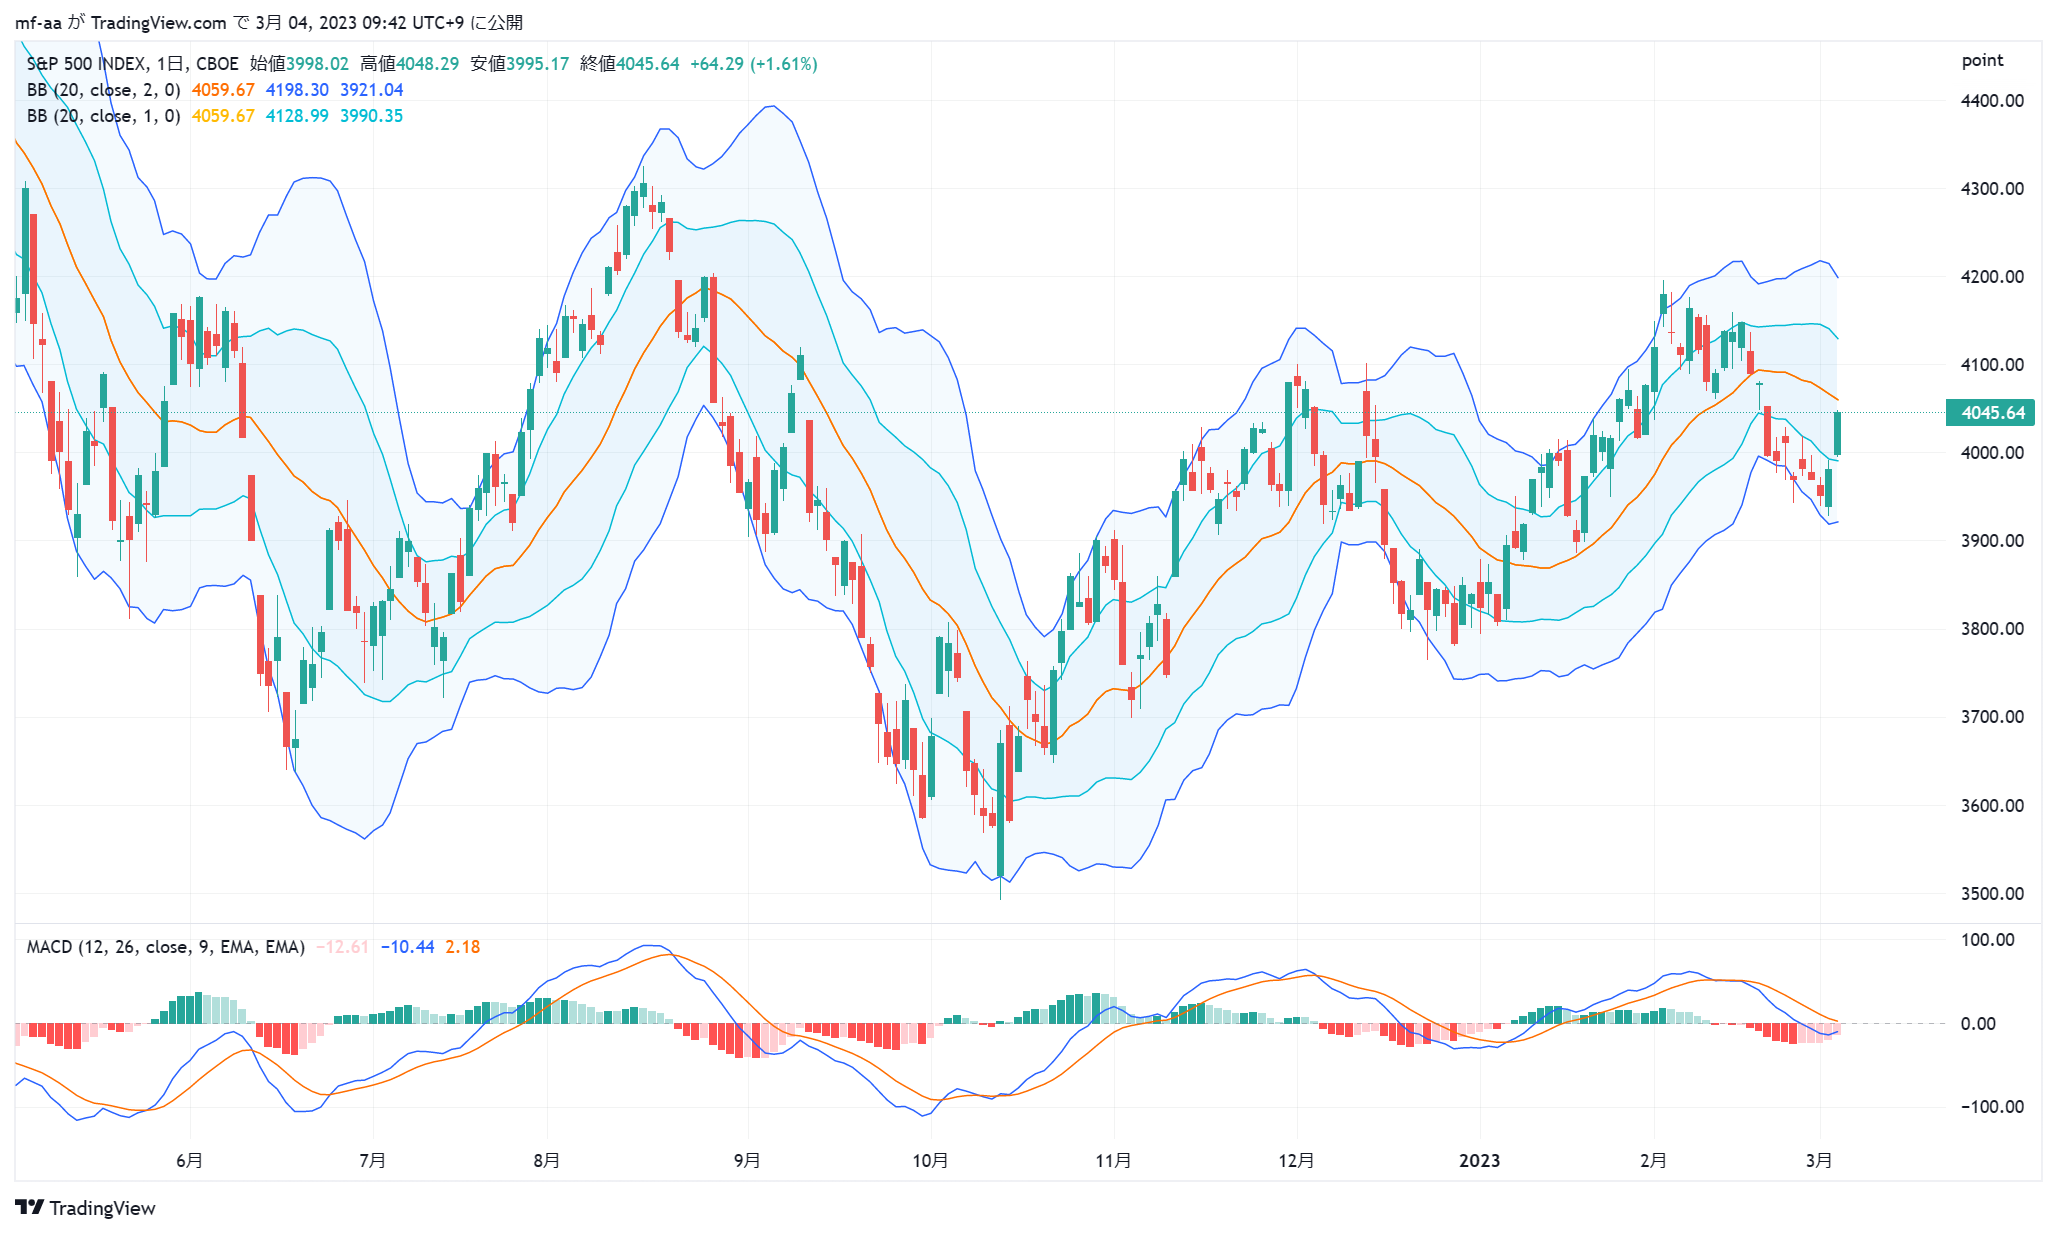Click the point unit label
Screen dimensions: 2057x1234
tap(1982, 61)
